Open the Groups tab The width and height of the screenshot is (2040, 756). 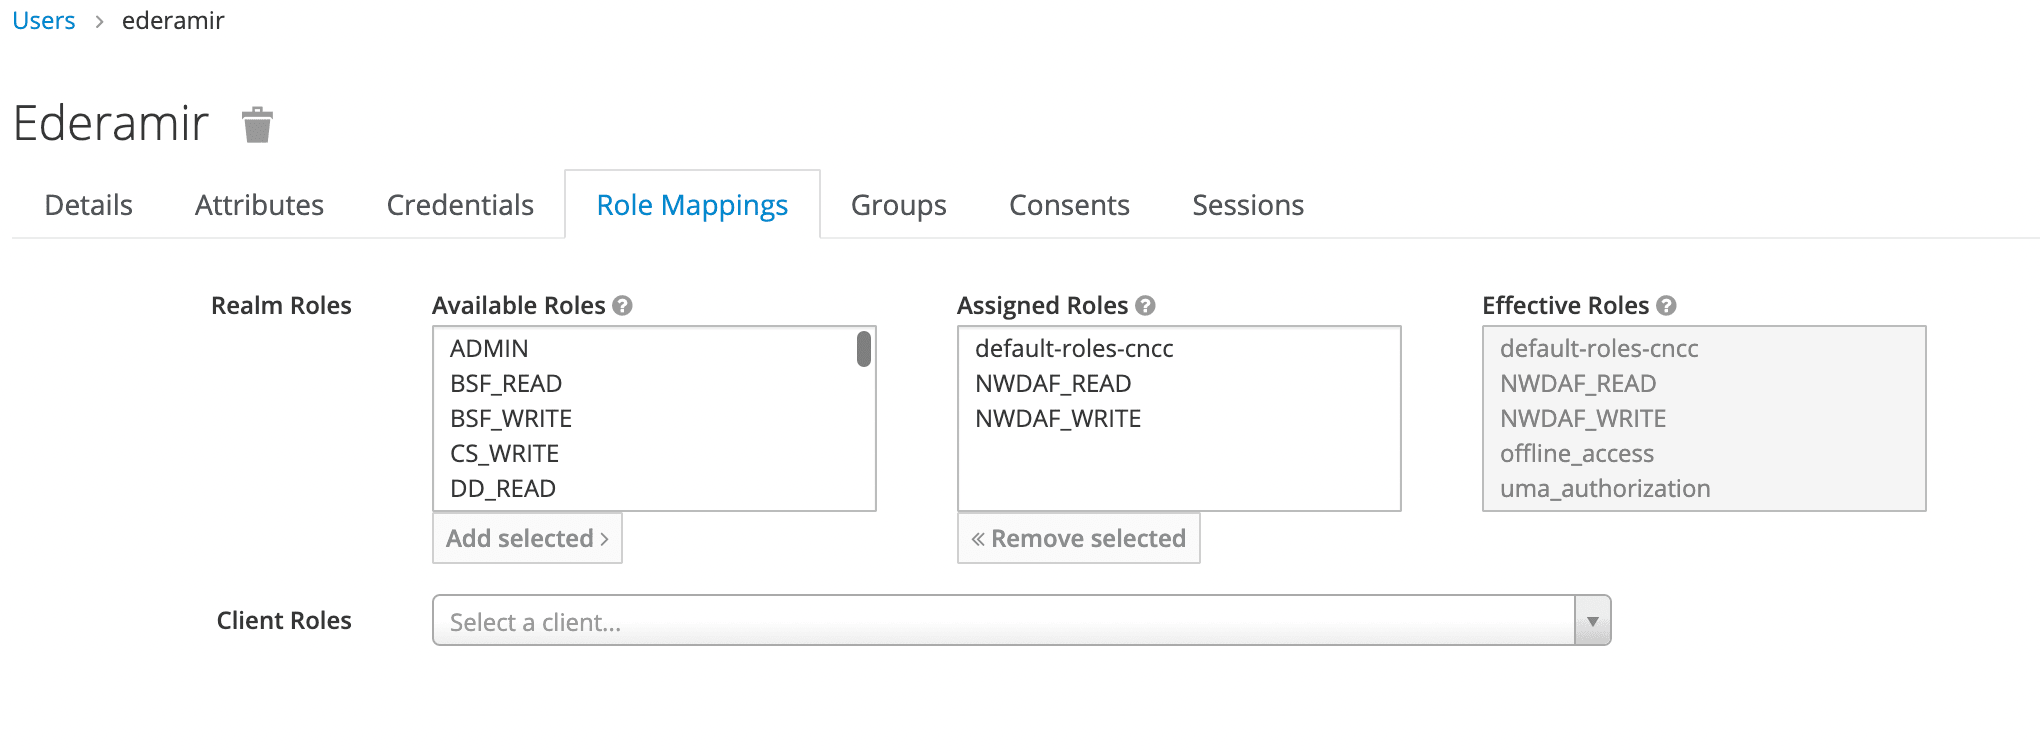pos(898,205)
